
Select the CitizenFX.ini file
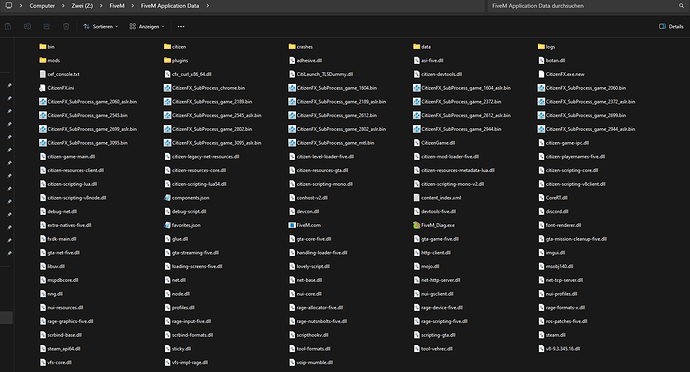click(57, 88)
